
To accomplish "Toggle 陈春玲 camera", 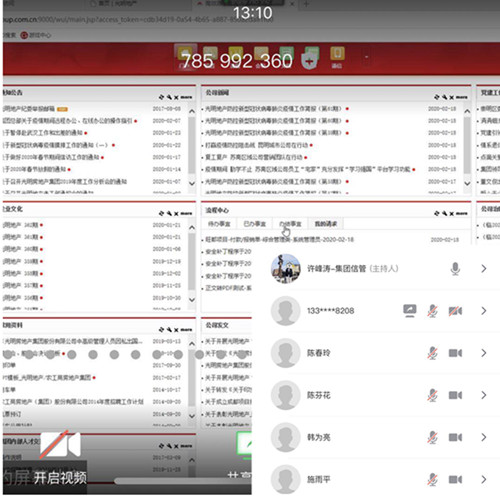I will click(x=455, y=353).
